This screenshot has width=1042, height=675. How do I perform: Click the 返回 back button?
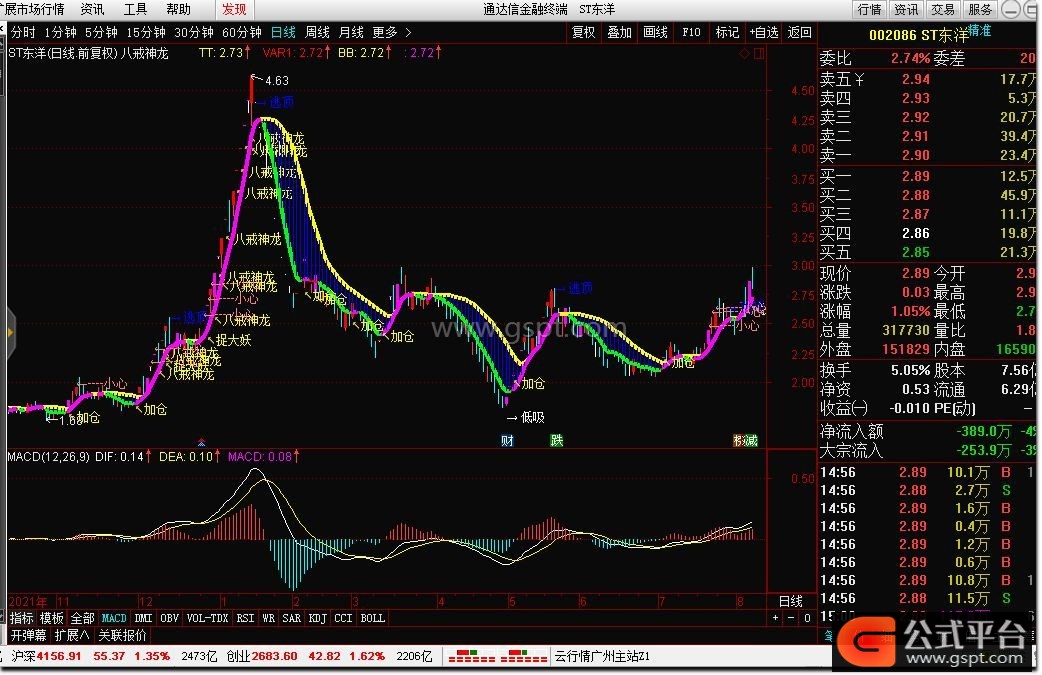click(799, 32)
